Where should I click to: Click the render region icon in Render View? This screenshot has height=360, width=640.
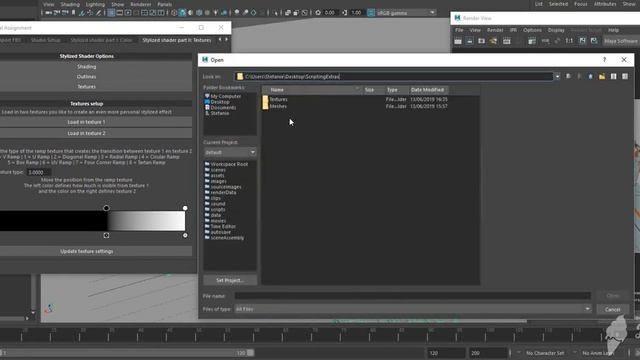470,41
